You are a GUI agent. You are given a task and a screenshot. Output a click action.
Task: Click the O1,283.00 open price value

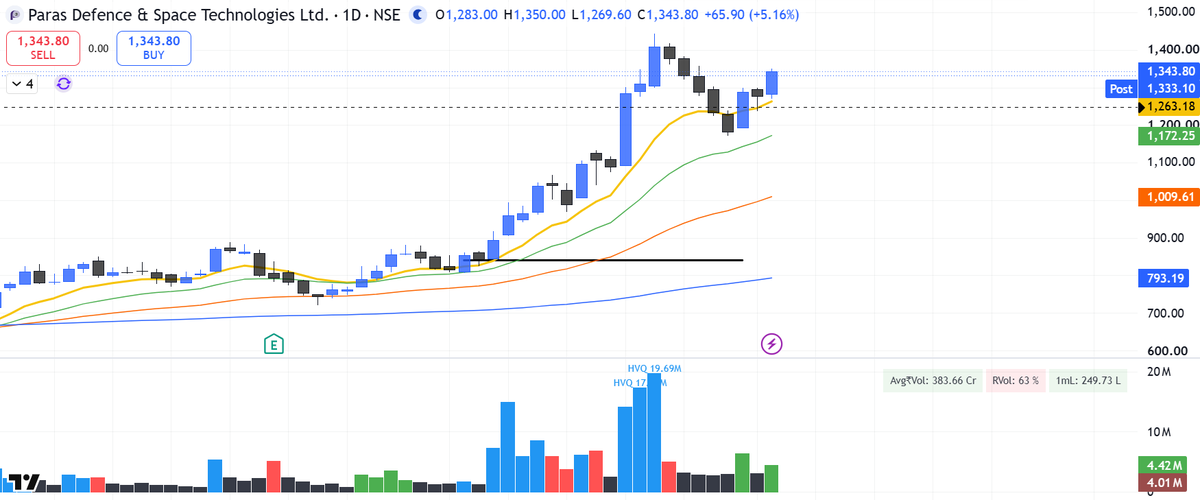point(466,16)
